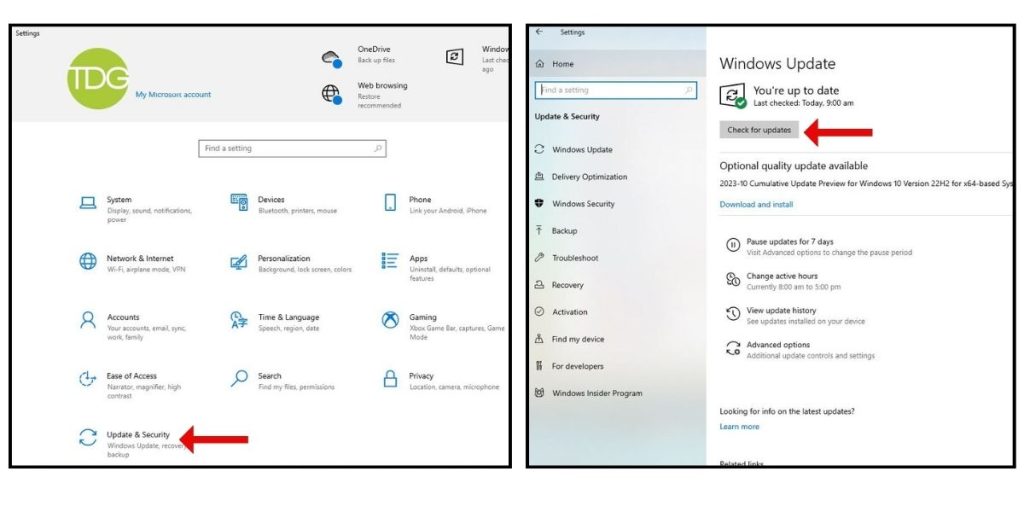This screenshot has height=512, width=1024.
Task: Open View update history
Action: point(781,310)
